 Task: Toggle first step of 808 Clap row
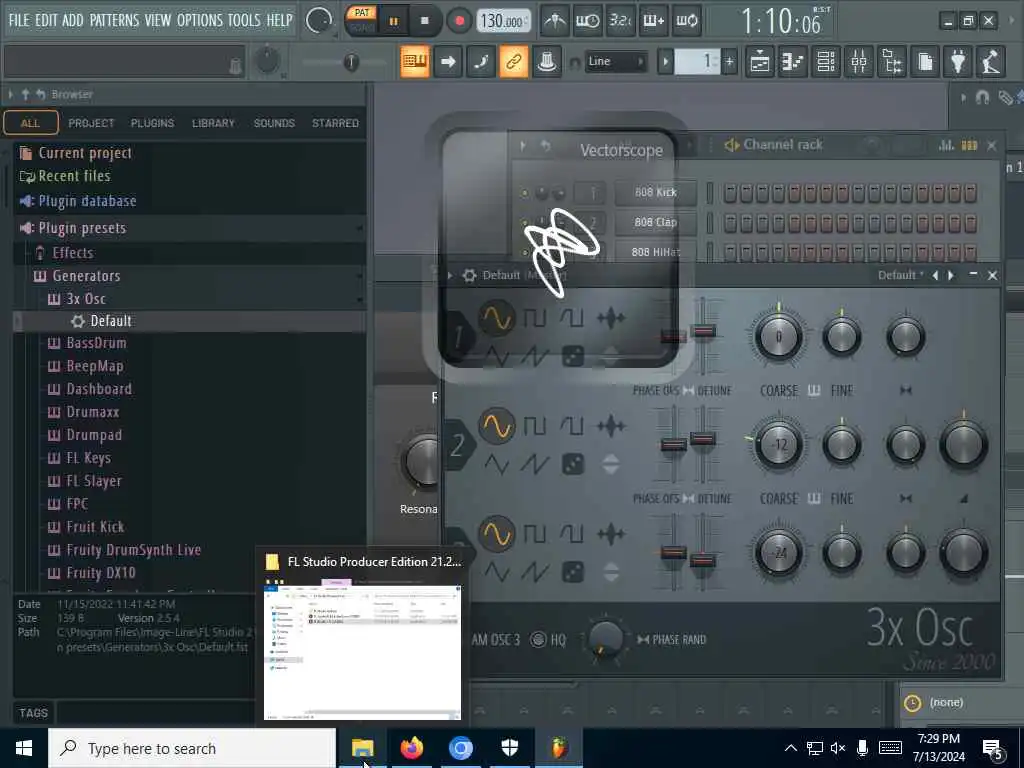click(x=730, y=223)
